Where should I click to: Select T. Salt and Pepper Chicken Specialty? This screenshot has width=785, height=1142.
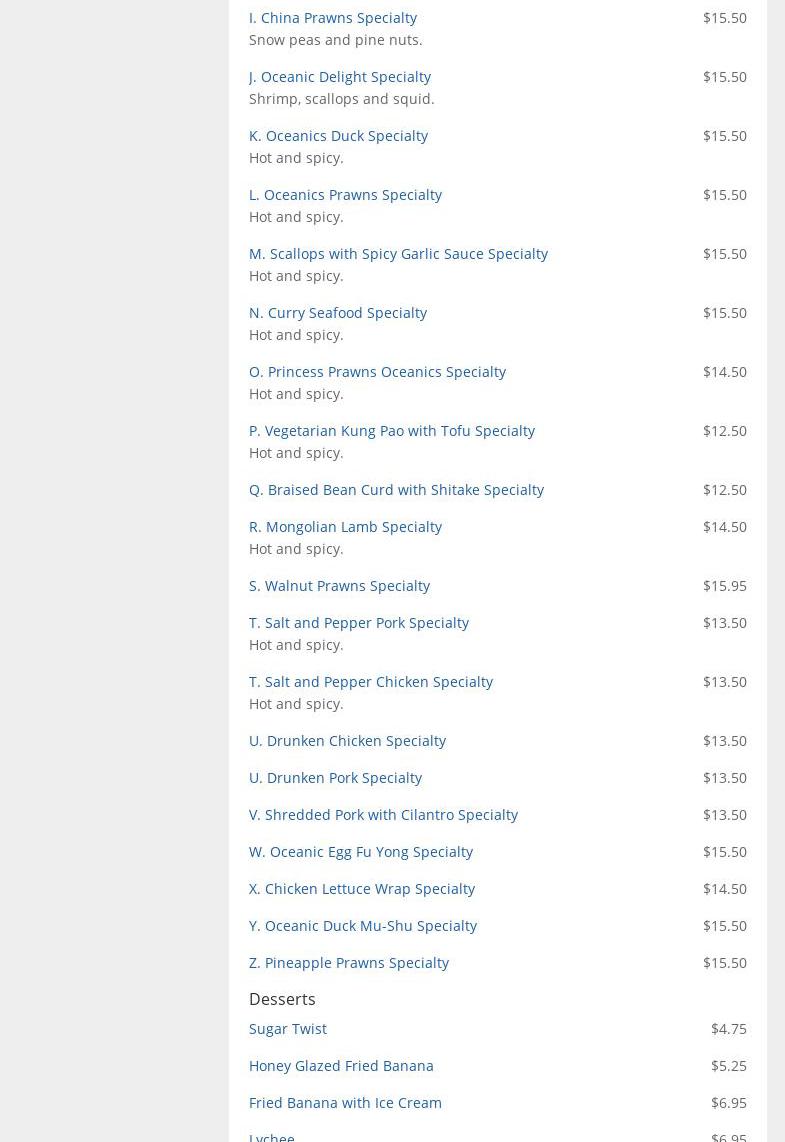370,681
